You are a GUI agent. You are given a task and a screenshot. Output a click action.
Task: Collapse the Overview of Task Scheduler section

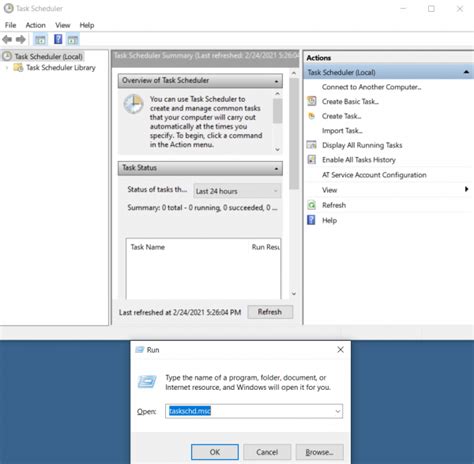point(276,81)
